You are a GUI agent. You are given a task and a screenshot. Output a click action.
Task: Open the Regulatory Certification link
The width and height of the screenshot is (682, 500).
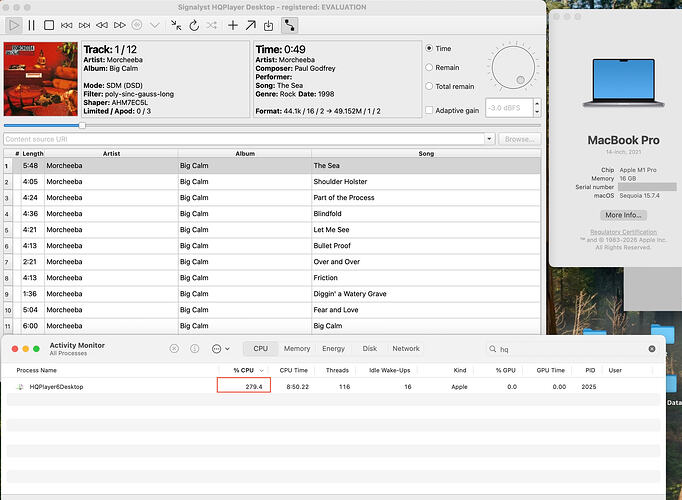point(623,232)
